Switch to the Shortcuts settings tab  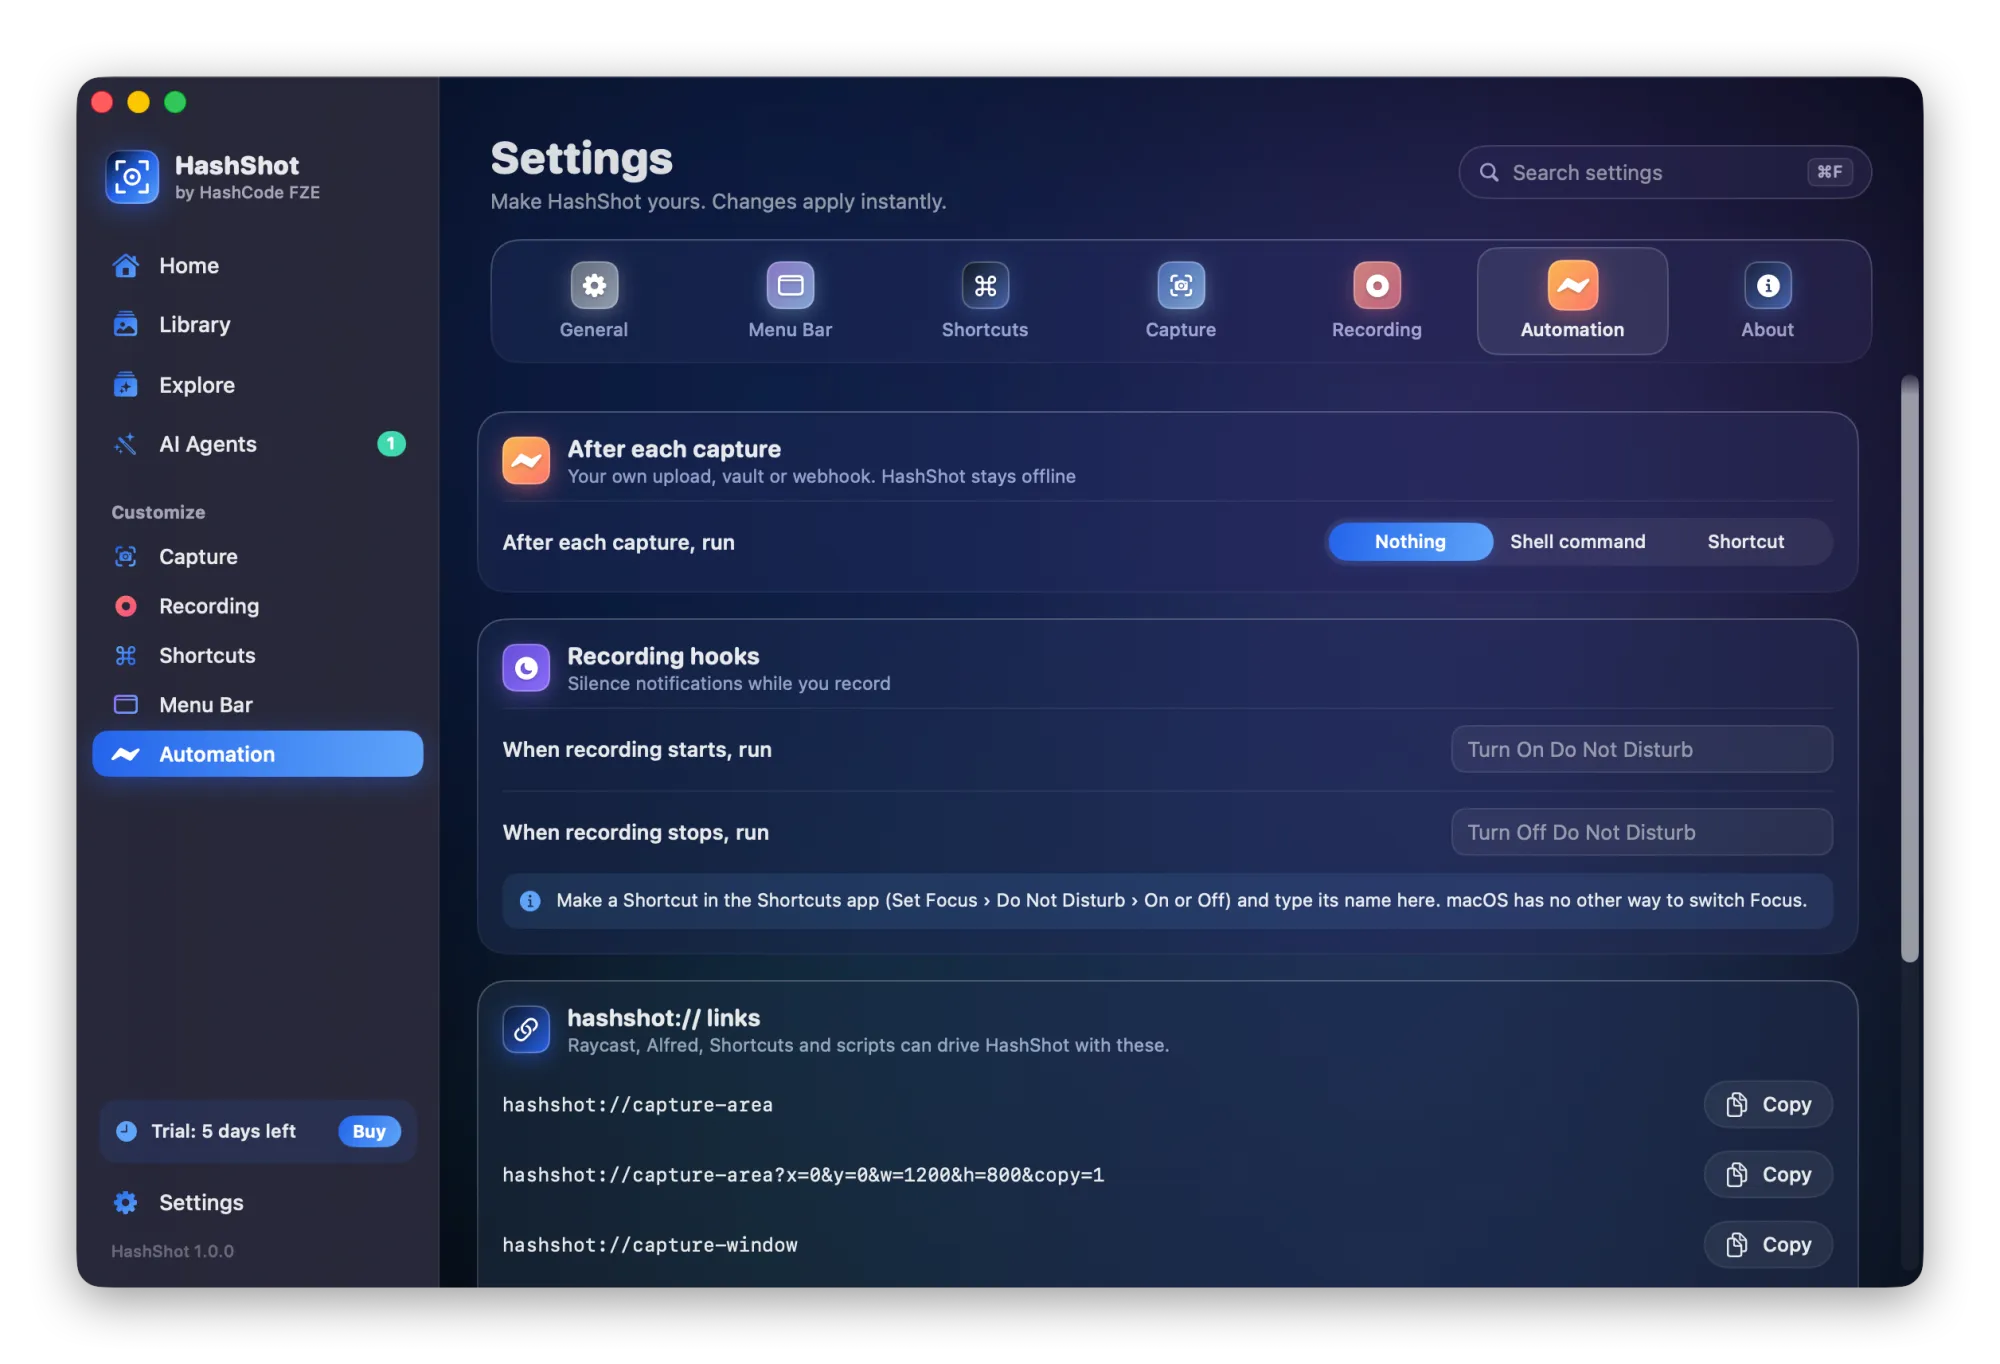985,301
